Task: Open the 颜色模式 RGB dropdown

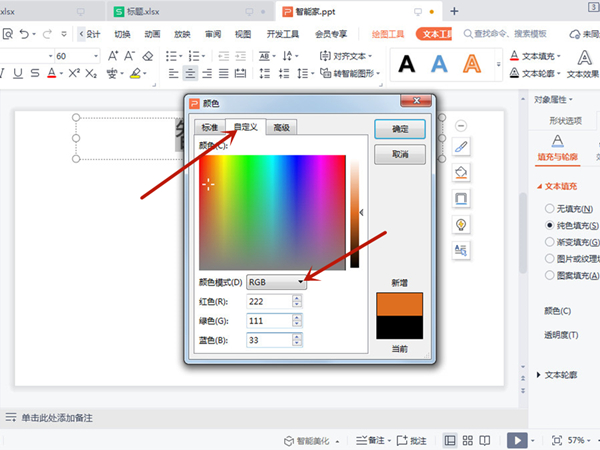Action: [276, 282]
